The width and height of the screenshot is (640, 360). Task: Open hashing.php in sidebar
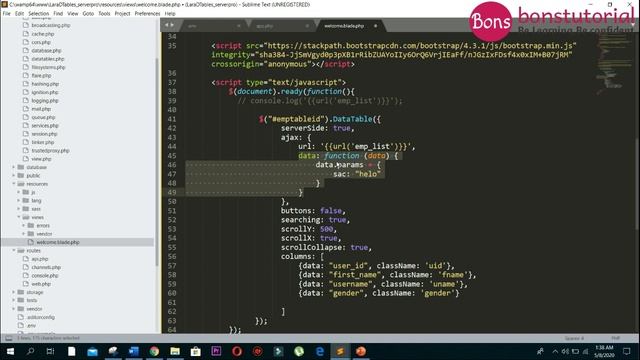45,84
